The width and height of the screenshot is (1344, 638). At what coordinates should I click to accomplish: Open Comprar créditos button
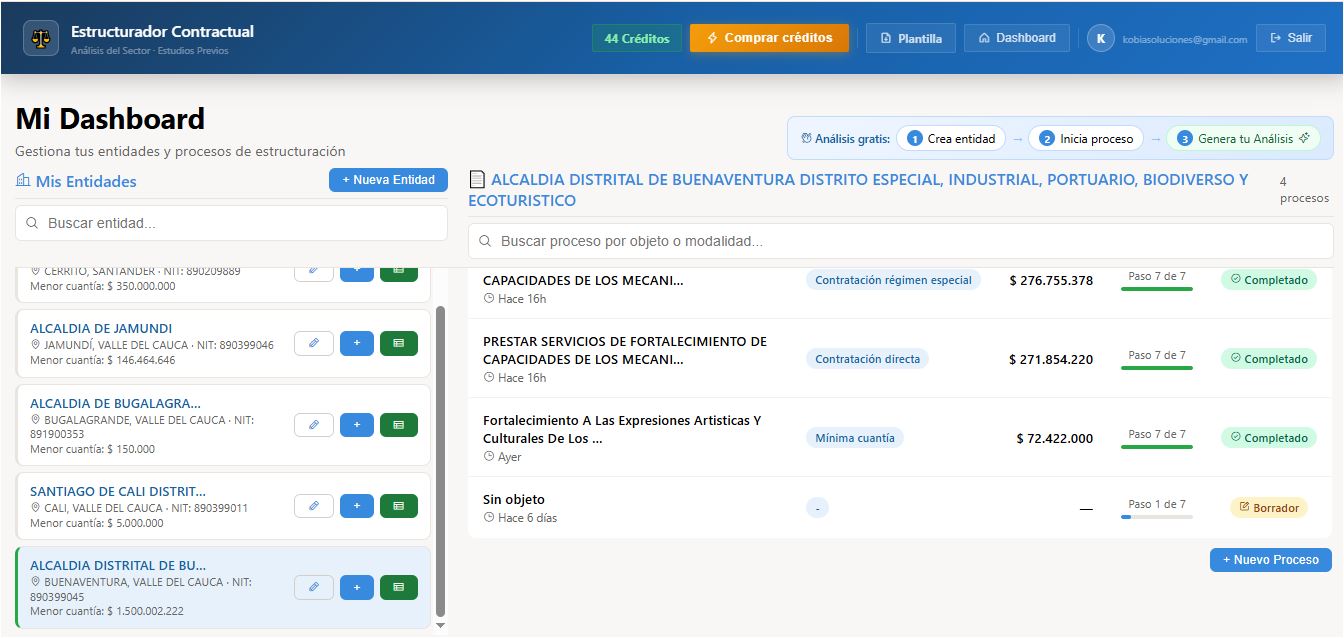pos(769,38)
